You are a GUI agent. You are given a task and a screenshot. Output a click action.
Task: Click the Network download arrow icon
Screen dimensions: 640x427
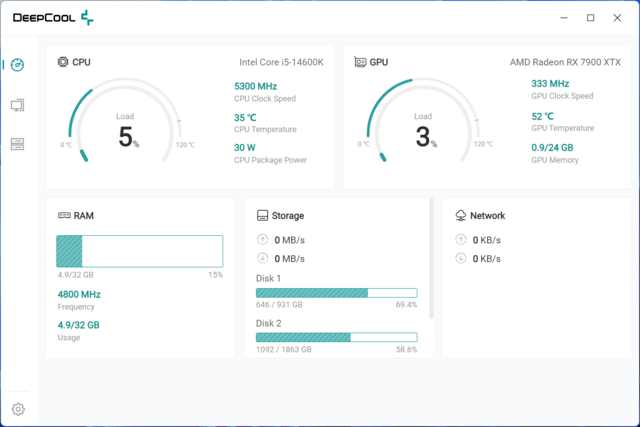coord(460,258)
